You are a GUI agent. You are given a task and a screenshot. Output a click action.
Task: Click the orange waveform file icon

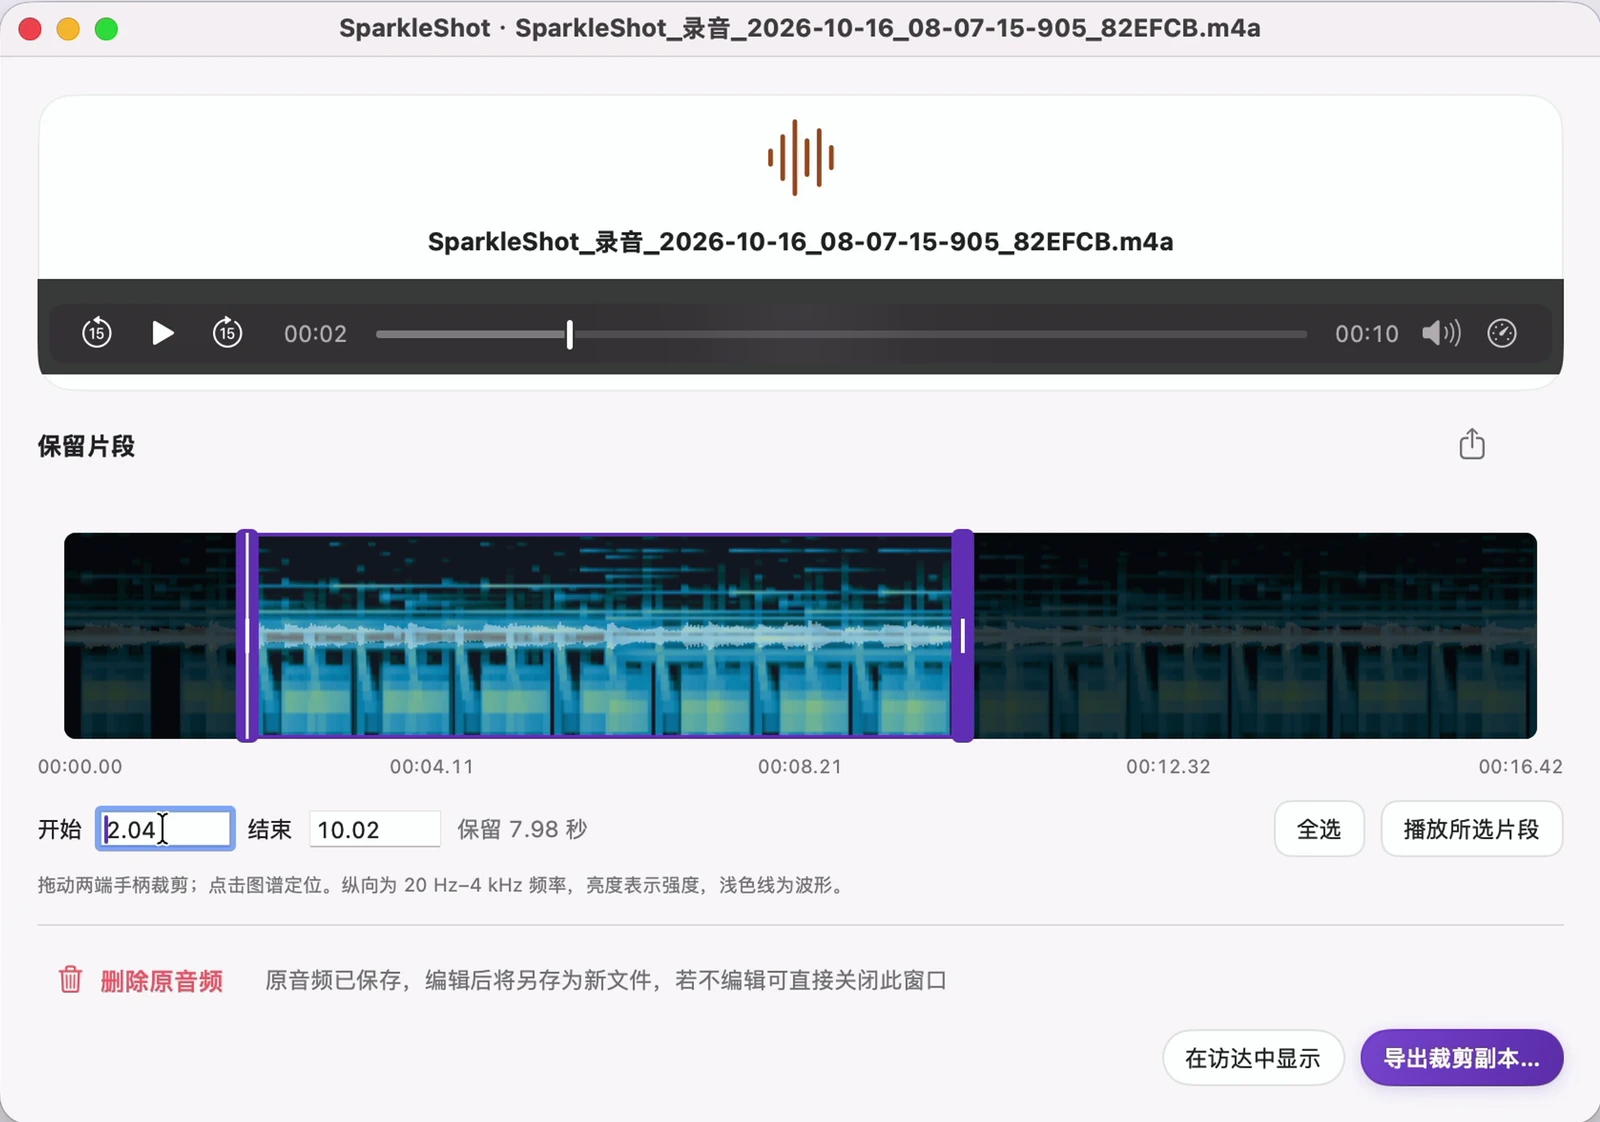click(x=801, y=157)
